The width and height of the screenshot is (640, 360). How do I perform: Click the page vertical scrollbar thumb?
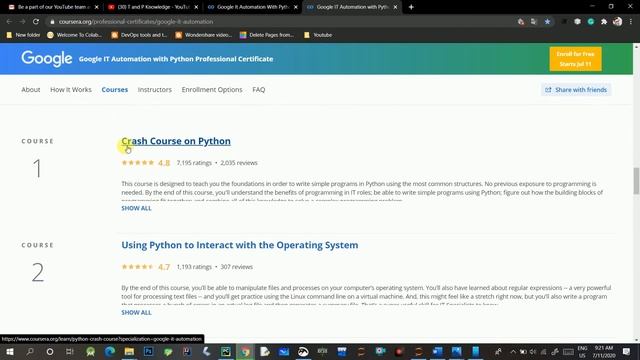[x=636, y=181]
